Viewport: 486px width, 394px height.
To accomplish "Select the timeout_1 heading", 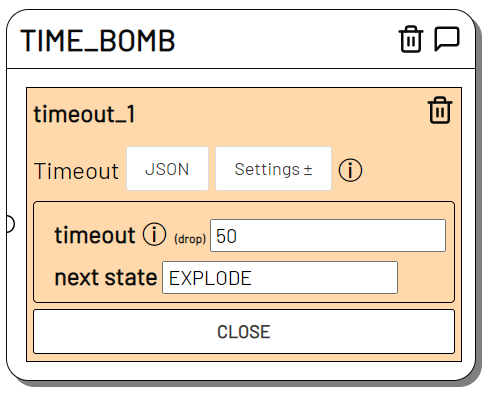I will pos(84,114).
